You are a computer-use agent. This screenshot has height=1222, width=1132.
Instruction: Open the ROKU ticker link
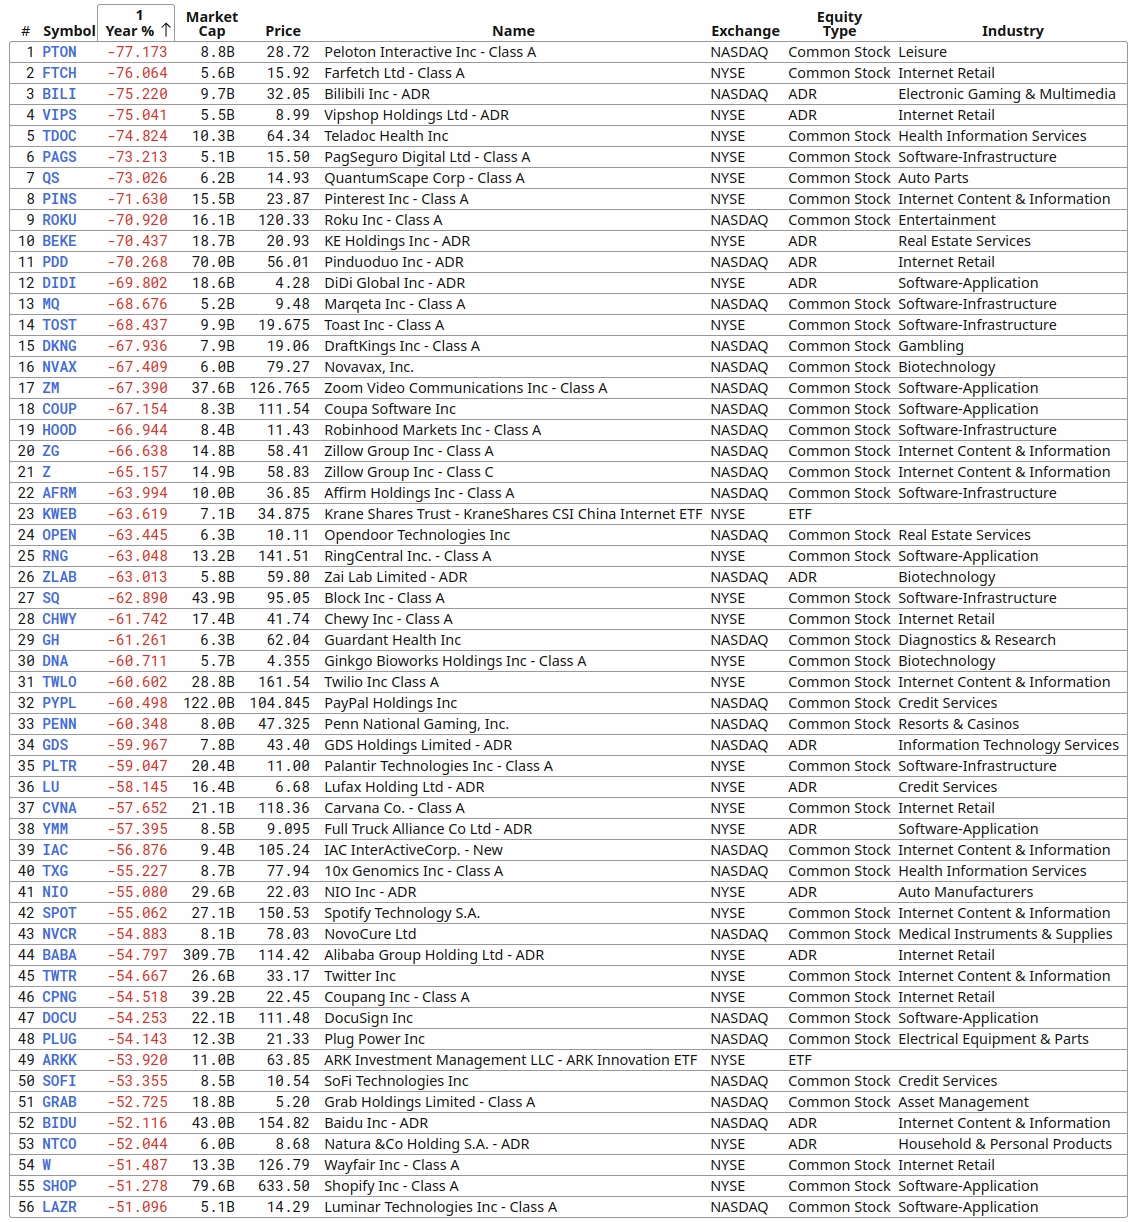point(59,220)
